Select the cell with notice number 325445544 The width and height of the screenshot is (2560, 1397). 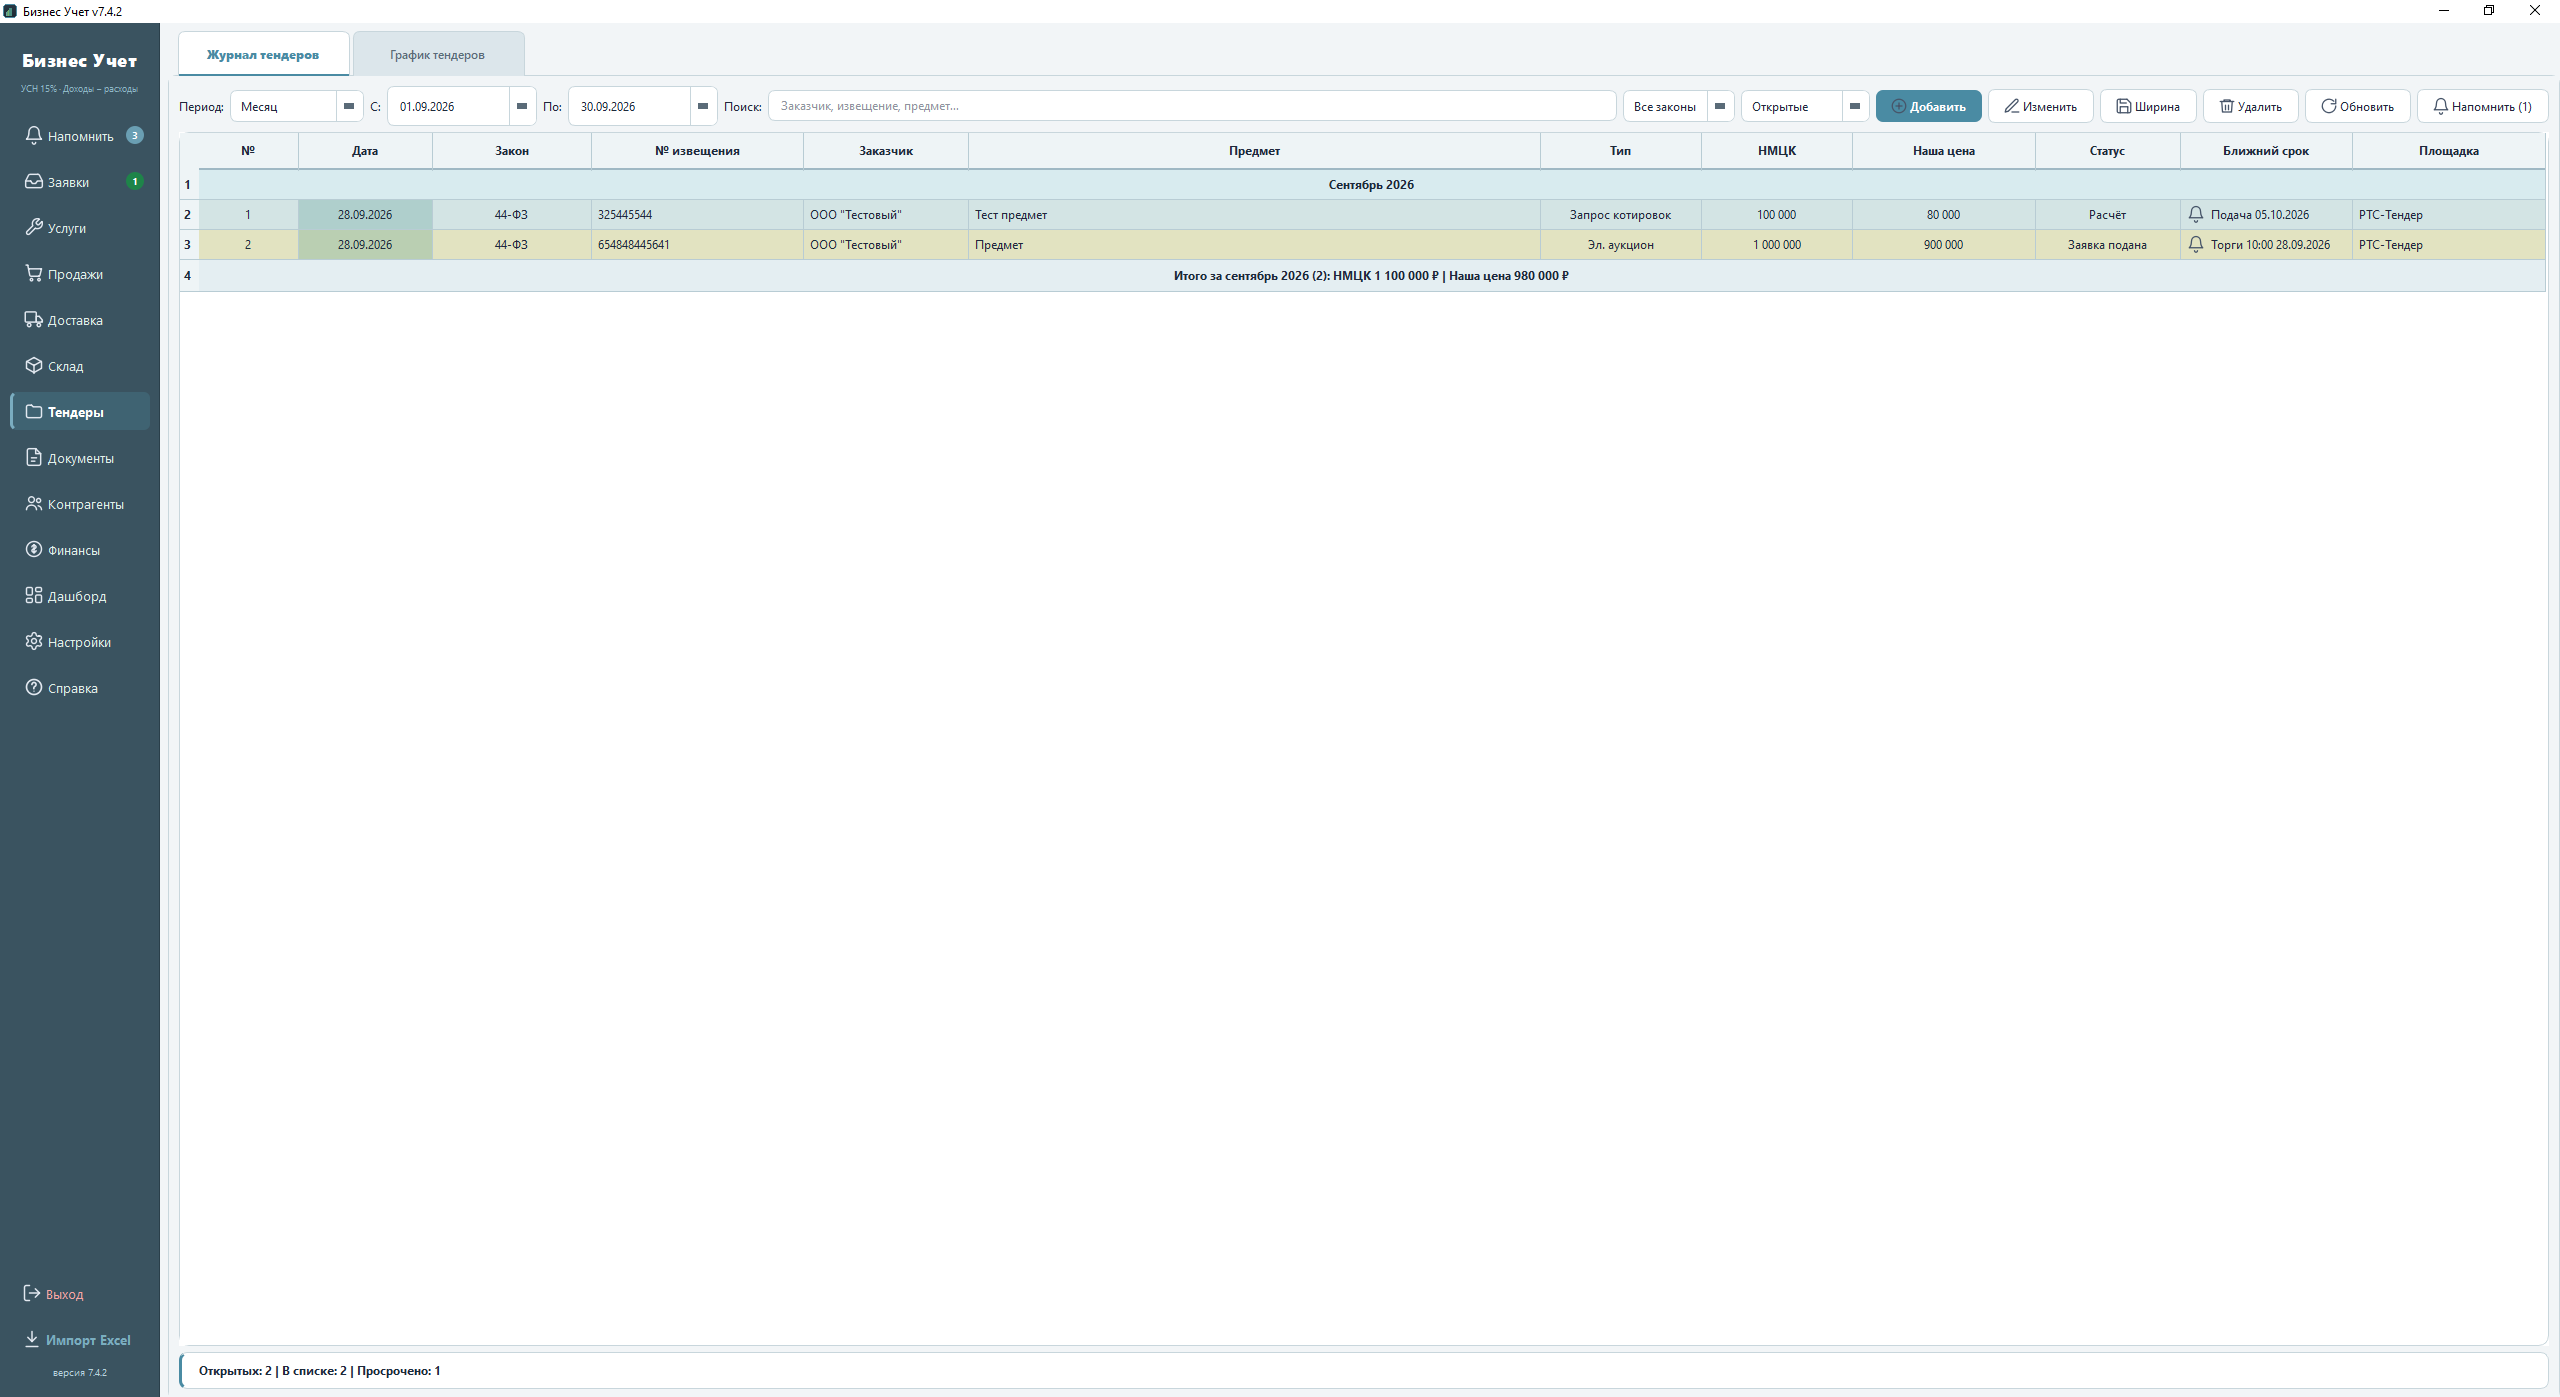click(697, 215)
